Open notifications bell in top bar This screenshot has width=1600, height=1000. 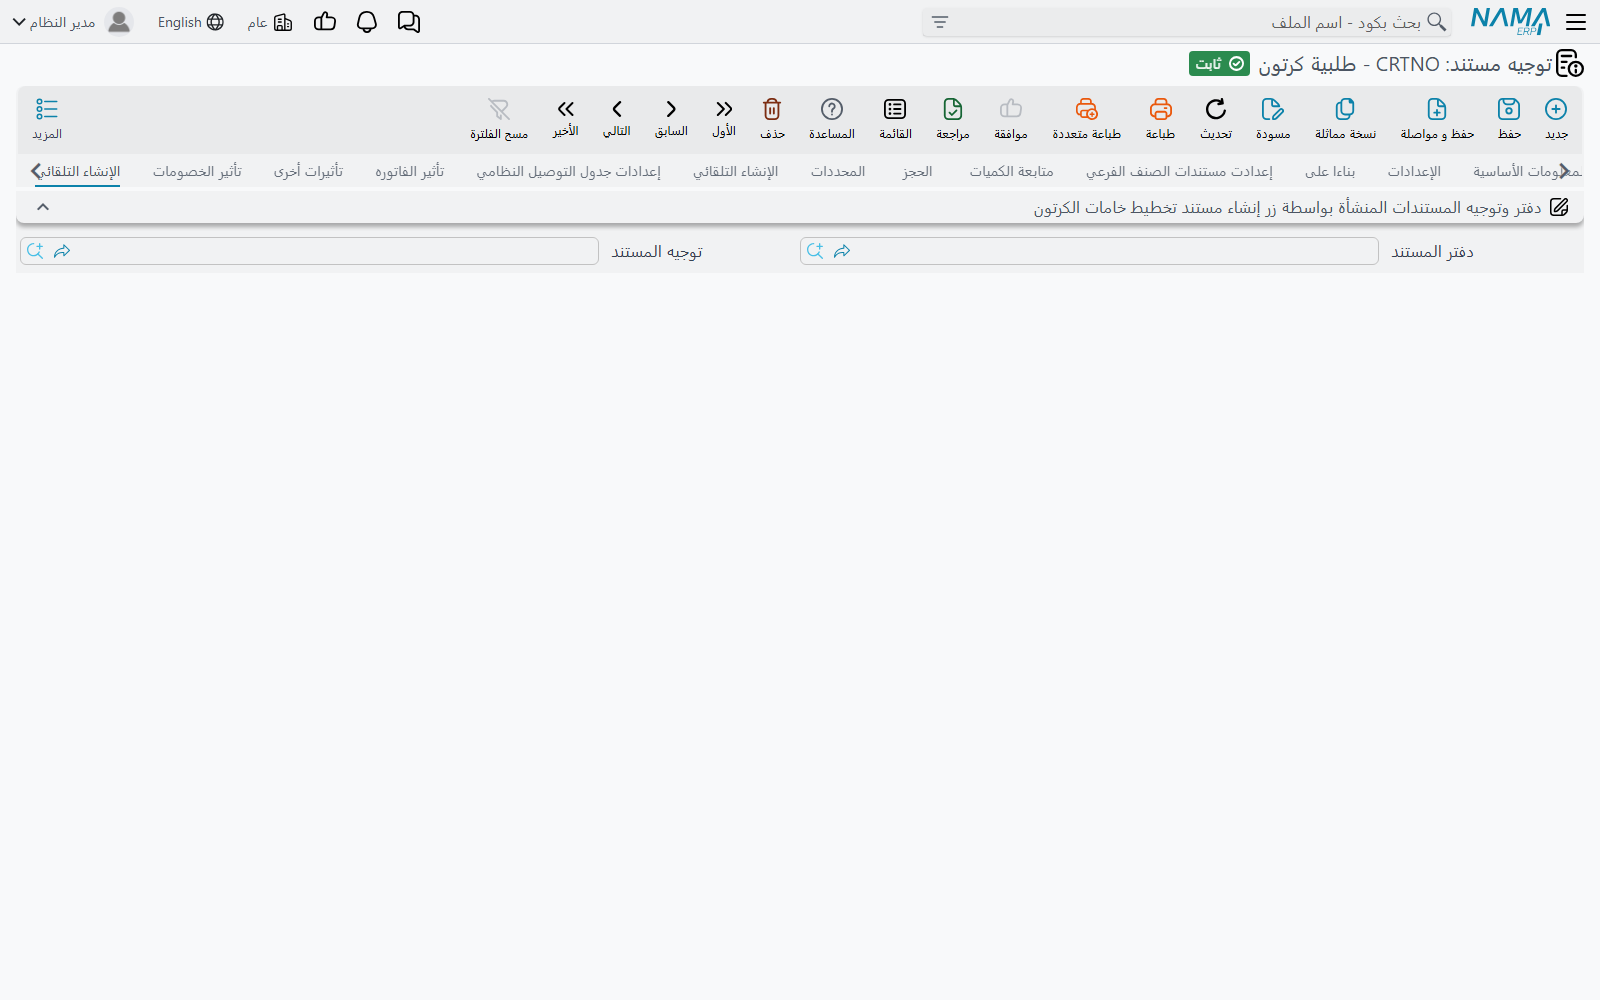click(x=367, y=22)
